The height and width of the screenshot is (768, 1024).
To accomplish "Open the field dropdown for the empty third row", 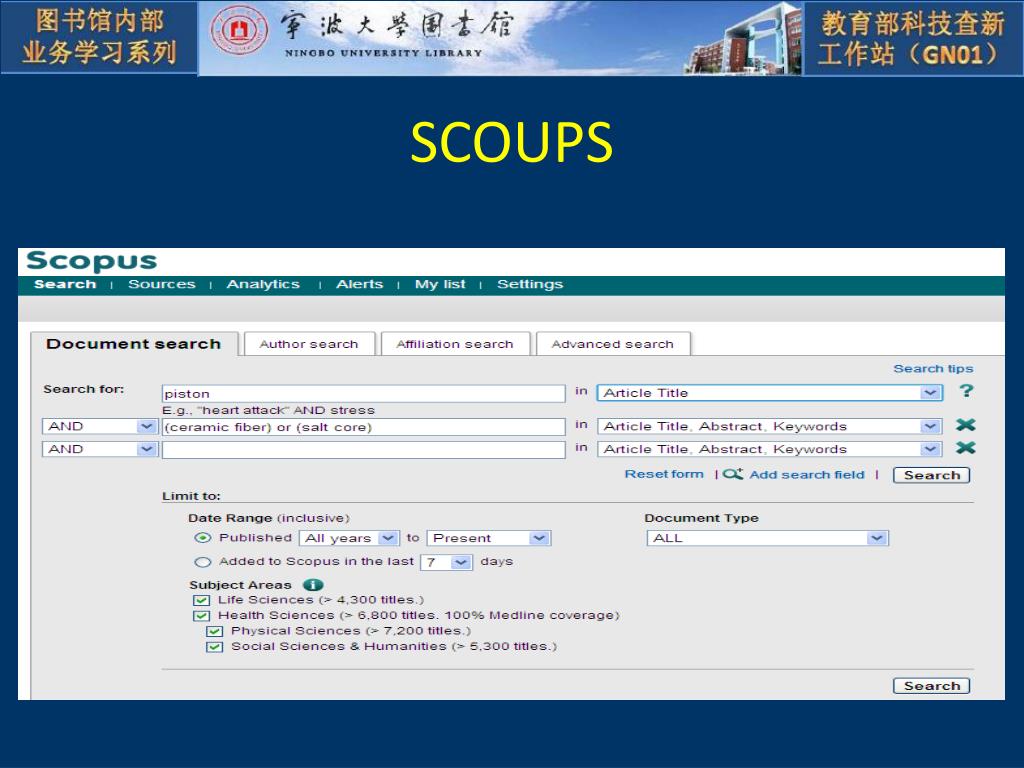I will [770, 449].
